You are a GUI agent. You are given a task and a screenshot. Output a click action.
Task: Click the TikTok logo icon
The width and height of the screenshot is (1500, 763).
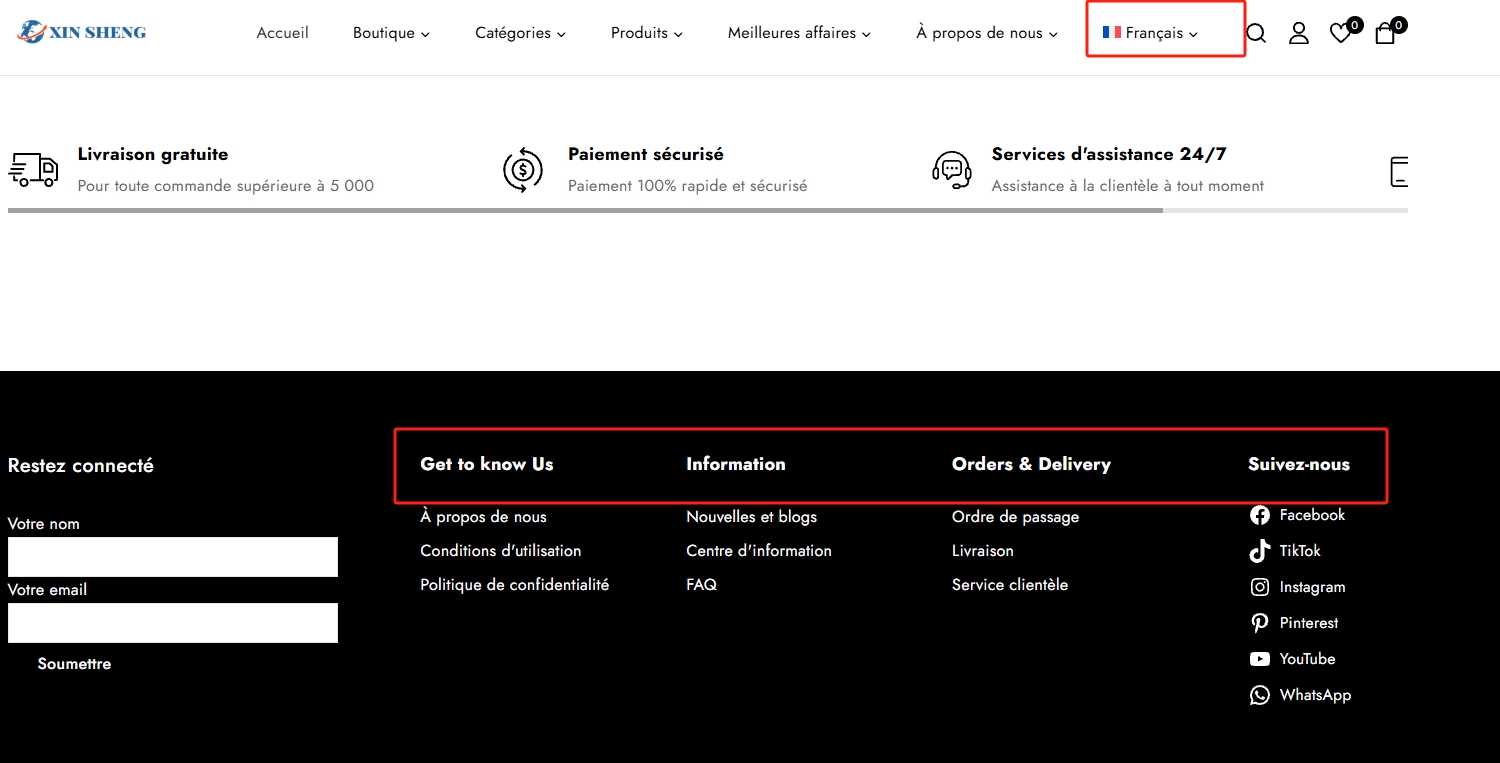(x=1260, y=551)
